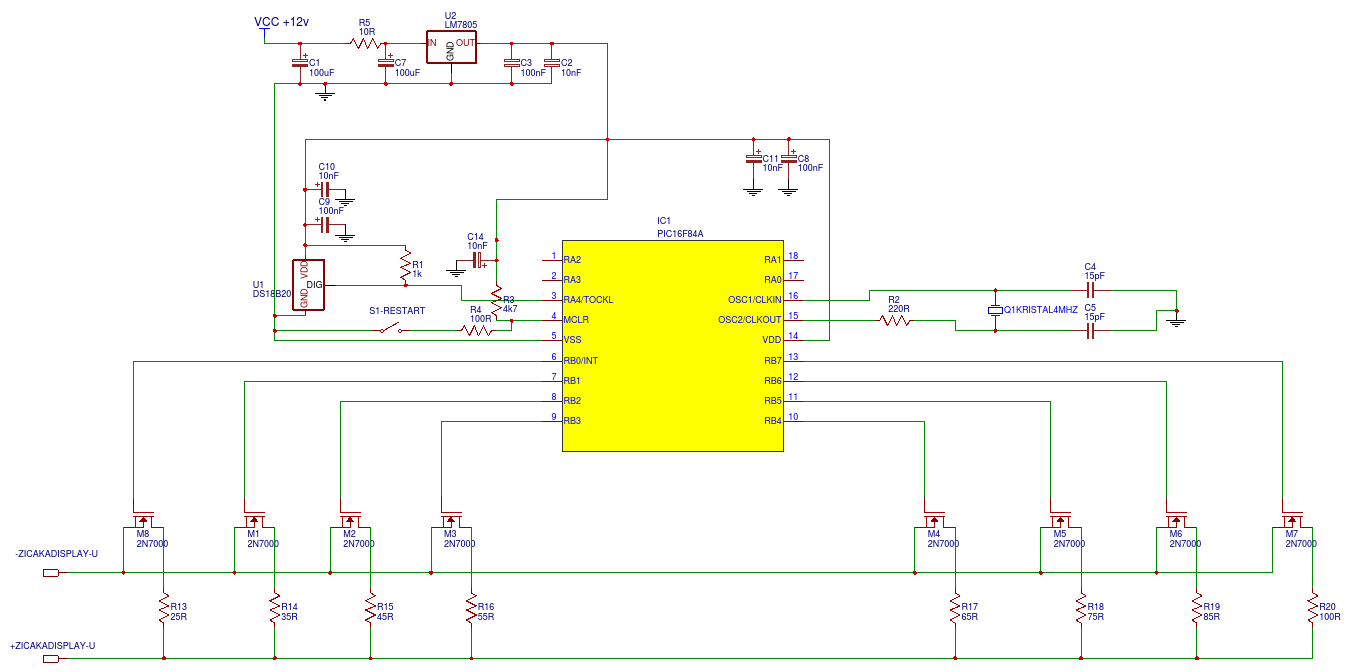
Task: Select MOSFET M8 2N7000 symbol
Action: tap(143, 521)
